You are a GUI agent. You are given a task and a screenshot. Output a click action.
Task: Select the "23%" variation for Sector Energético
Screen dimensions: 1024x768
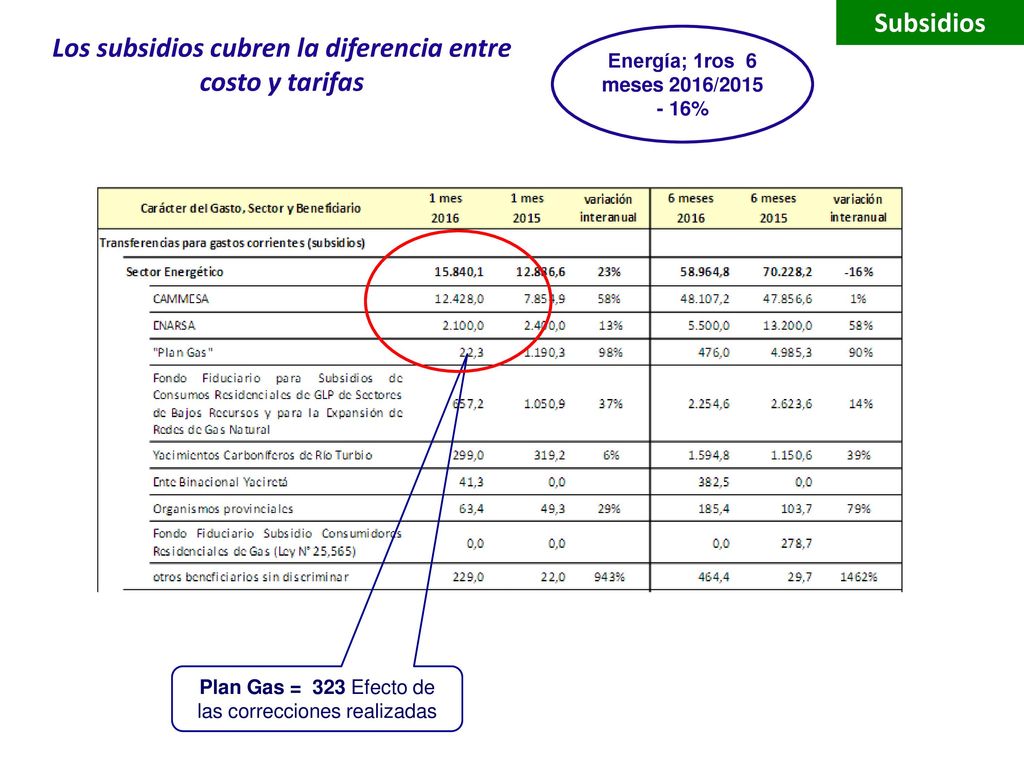(609, 272)
